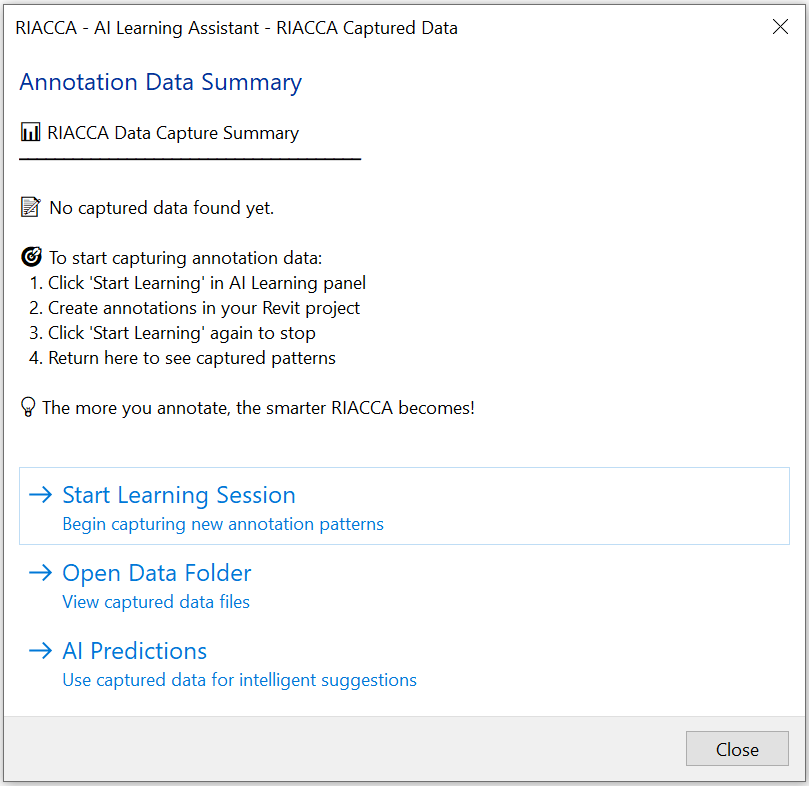
Task: Click the target dart icon before To start capturing
Action: 31,256
